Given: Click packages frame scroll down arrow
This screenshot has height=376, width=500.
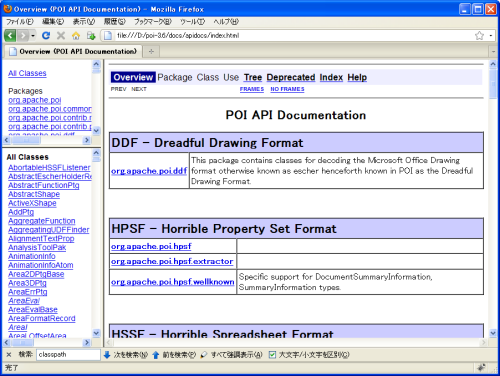Looking at the screenshot, I should tap(96, 130).
